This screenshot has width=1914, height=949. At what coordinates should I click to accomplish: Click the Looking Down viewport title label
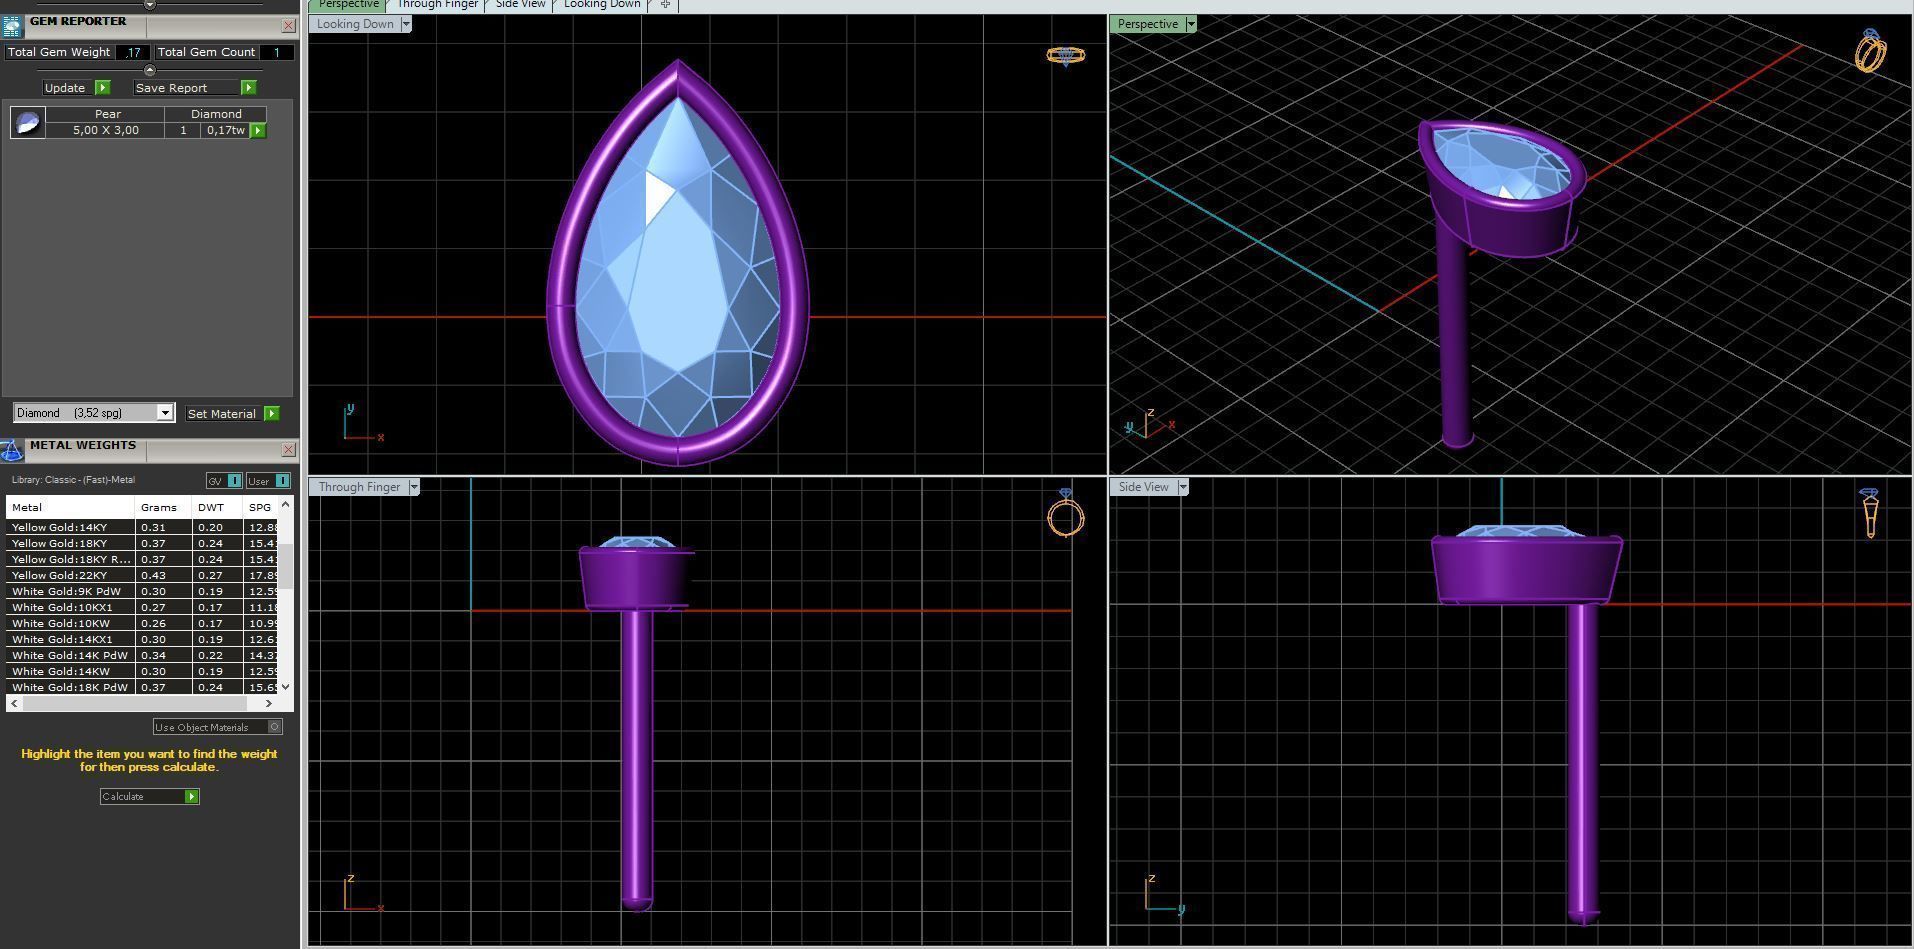point(355,24)
